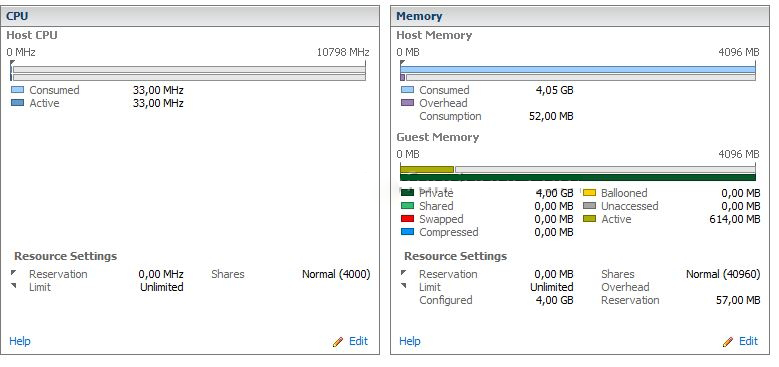Viewport: 779px width, 367px height.
Task: Click the Host CPU bar start marker
Action: click(x=12, y=63)
